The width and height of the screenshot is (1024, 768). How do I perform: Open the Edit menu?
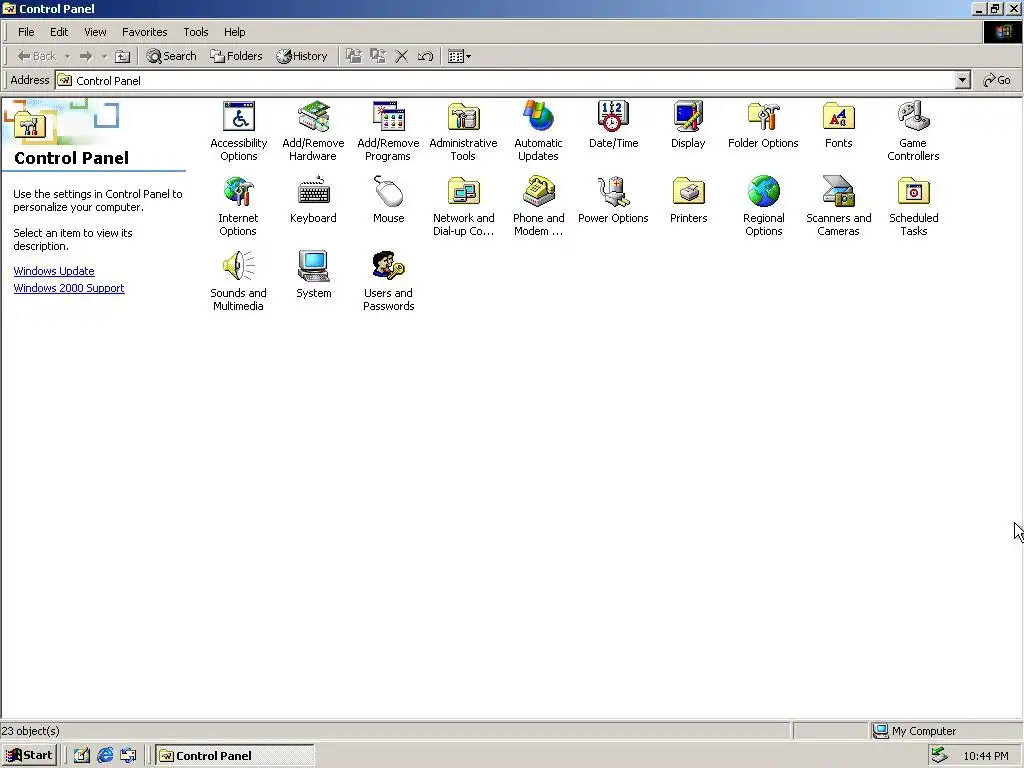coord(59,32)
